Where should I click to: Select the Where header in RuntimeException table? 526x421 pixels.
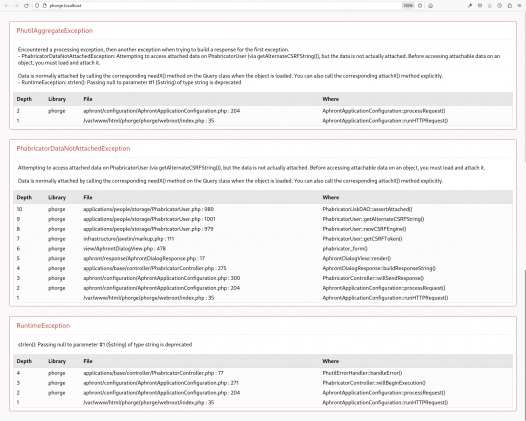click(x=330, y=361)
